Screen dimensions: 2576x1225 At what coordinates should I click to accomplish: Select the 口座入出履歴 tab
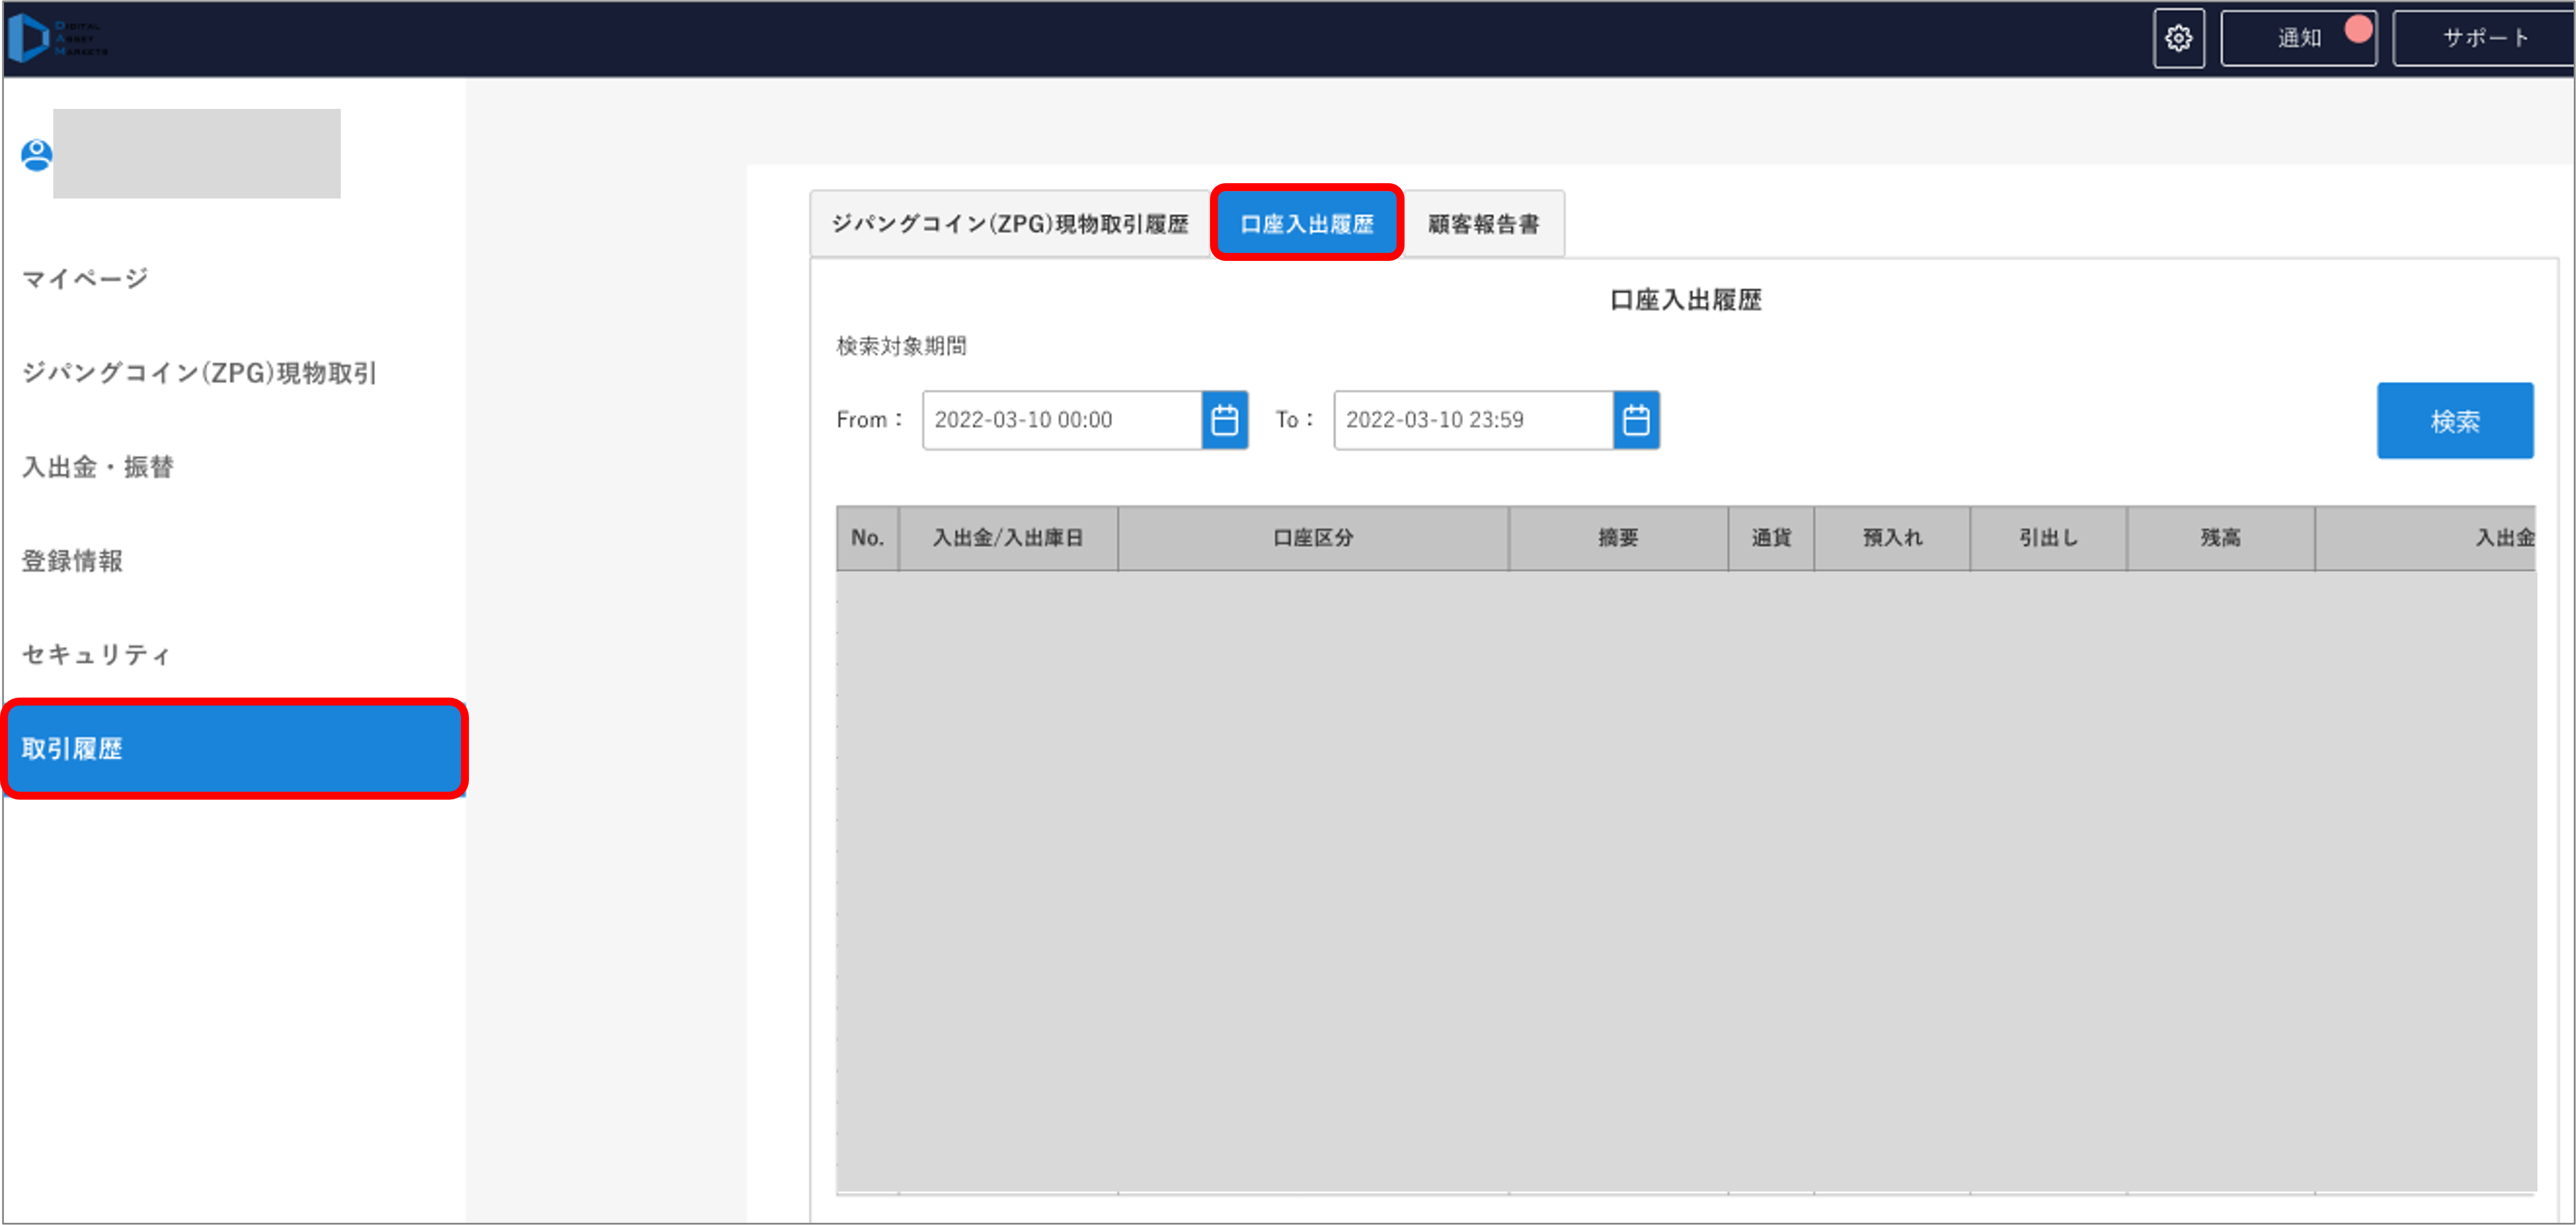[1306, 223]
